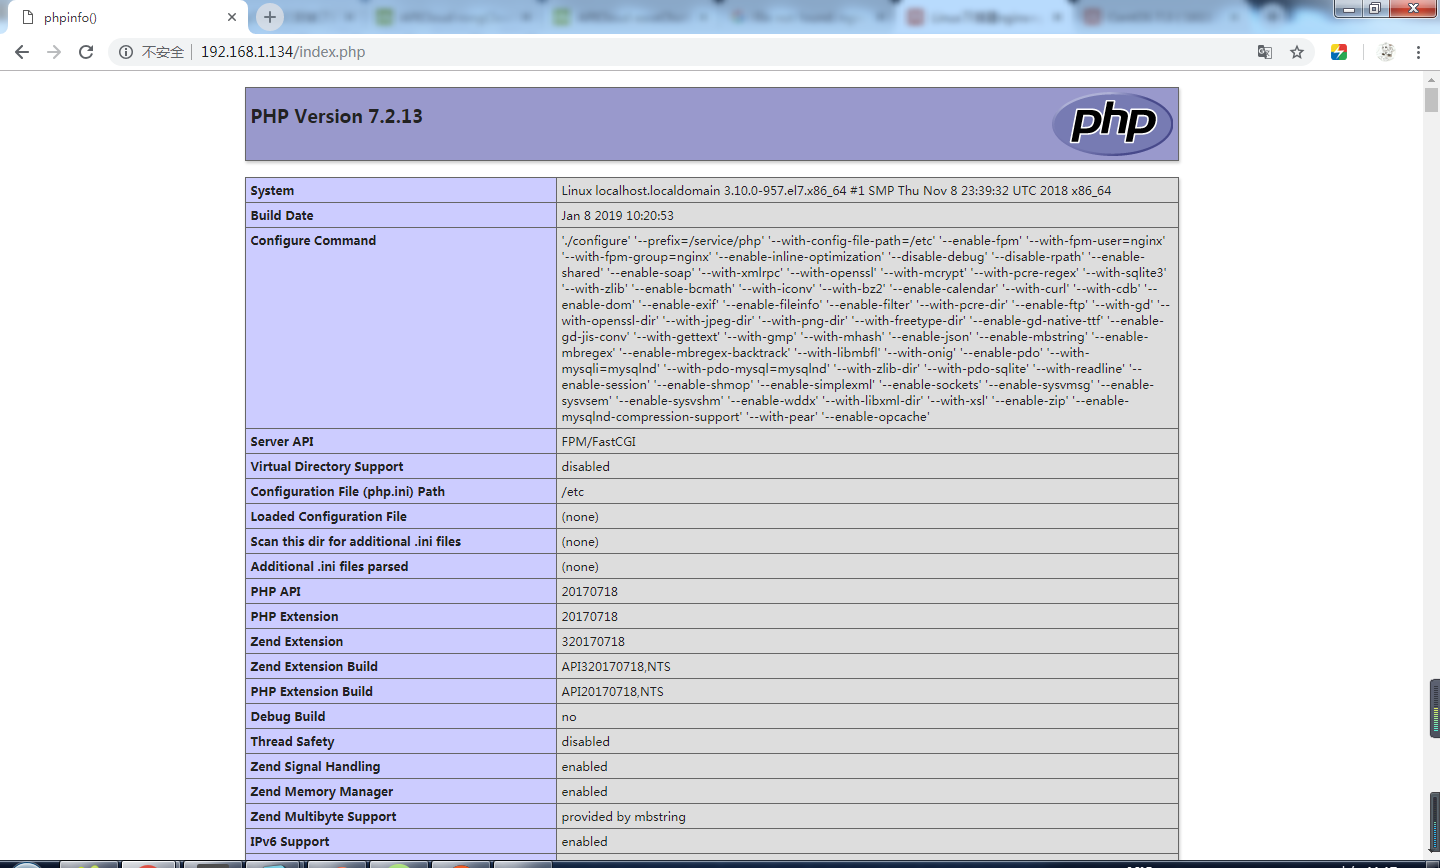This screenshot has width=1440, height=868.
Task: Minimize the Chrome window
Action: point(1349,8)
